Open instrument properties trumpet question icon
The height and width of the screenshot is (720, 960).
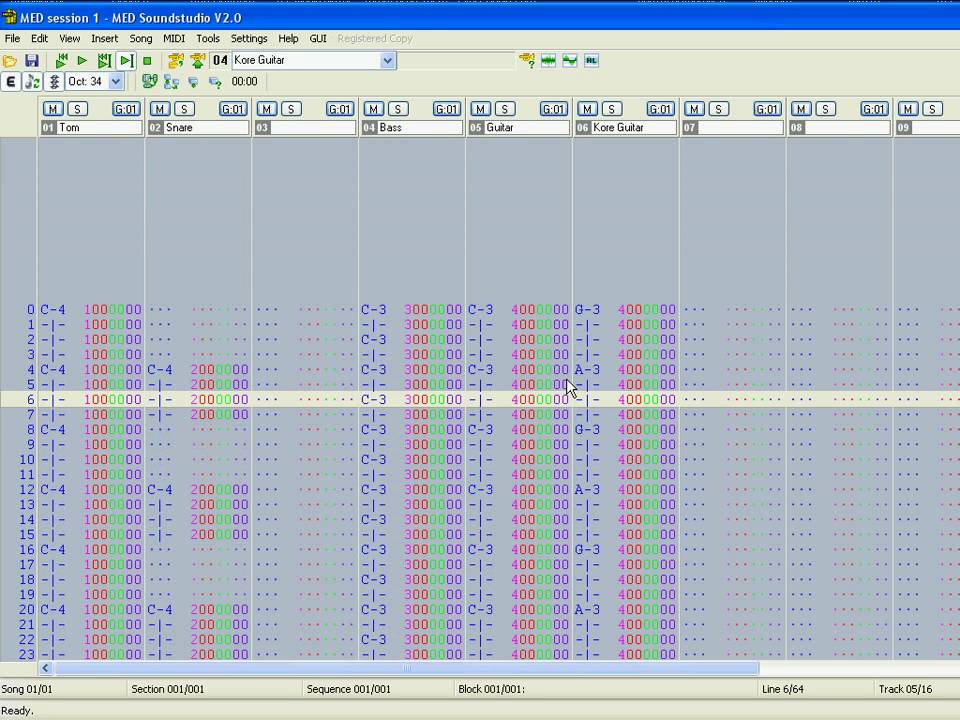(527, 60)
